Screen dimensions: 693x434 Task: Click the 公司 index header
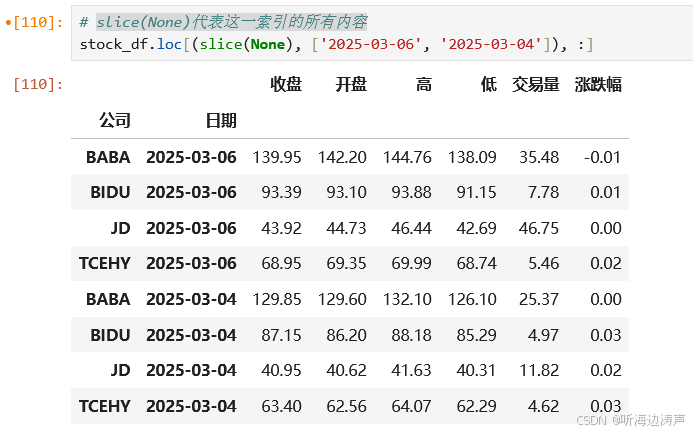[x=114, y=120]
